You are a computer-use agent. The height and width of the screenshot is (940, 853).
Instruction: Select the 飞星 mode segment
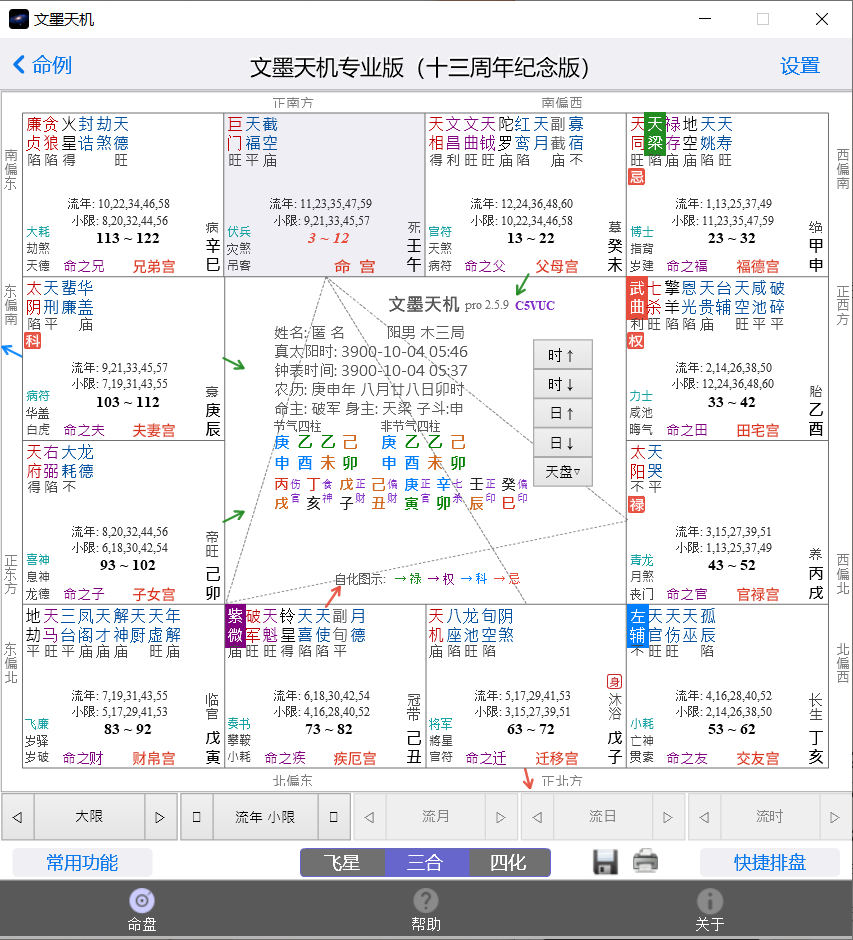[342, 863]
